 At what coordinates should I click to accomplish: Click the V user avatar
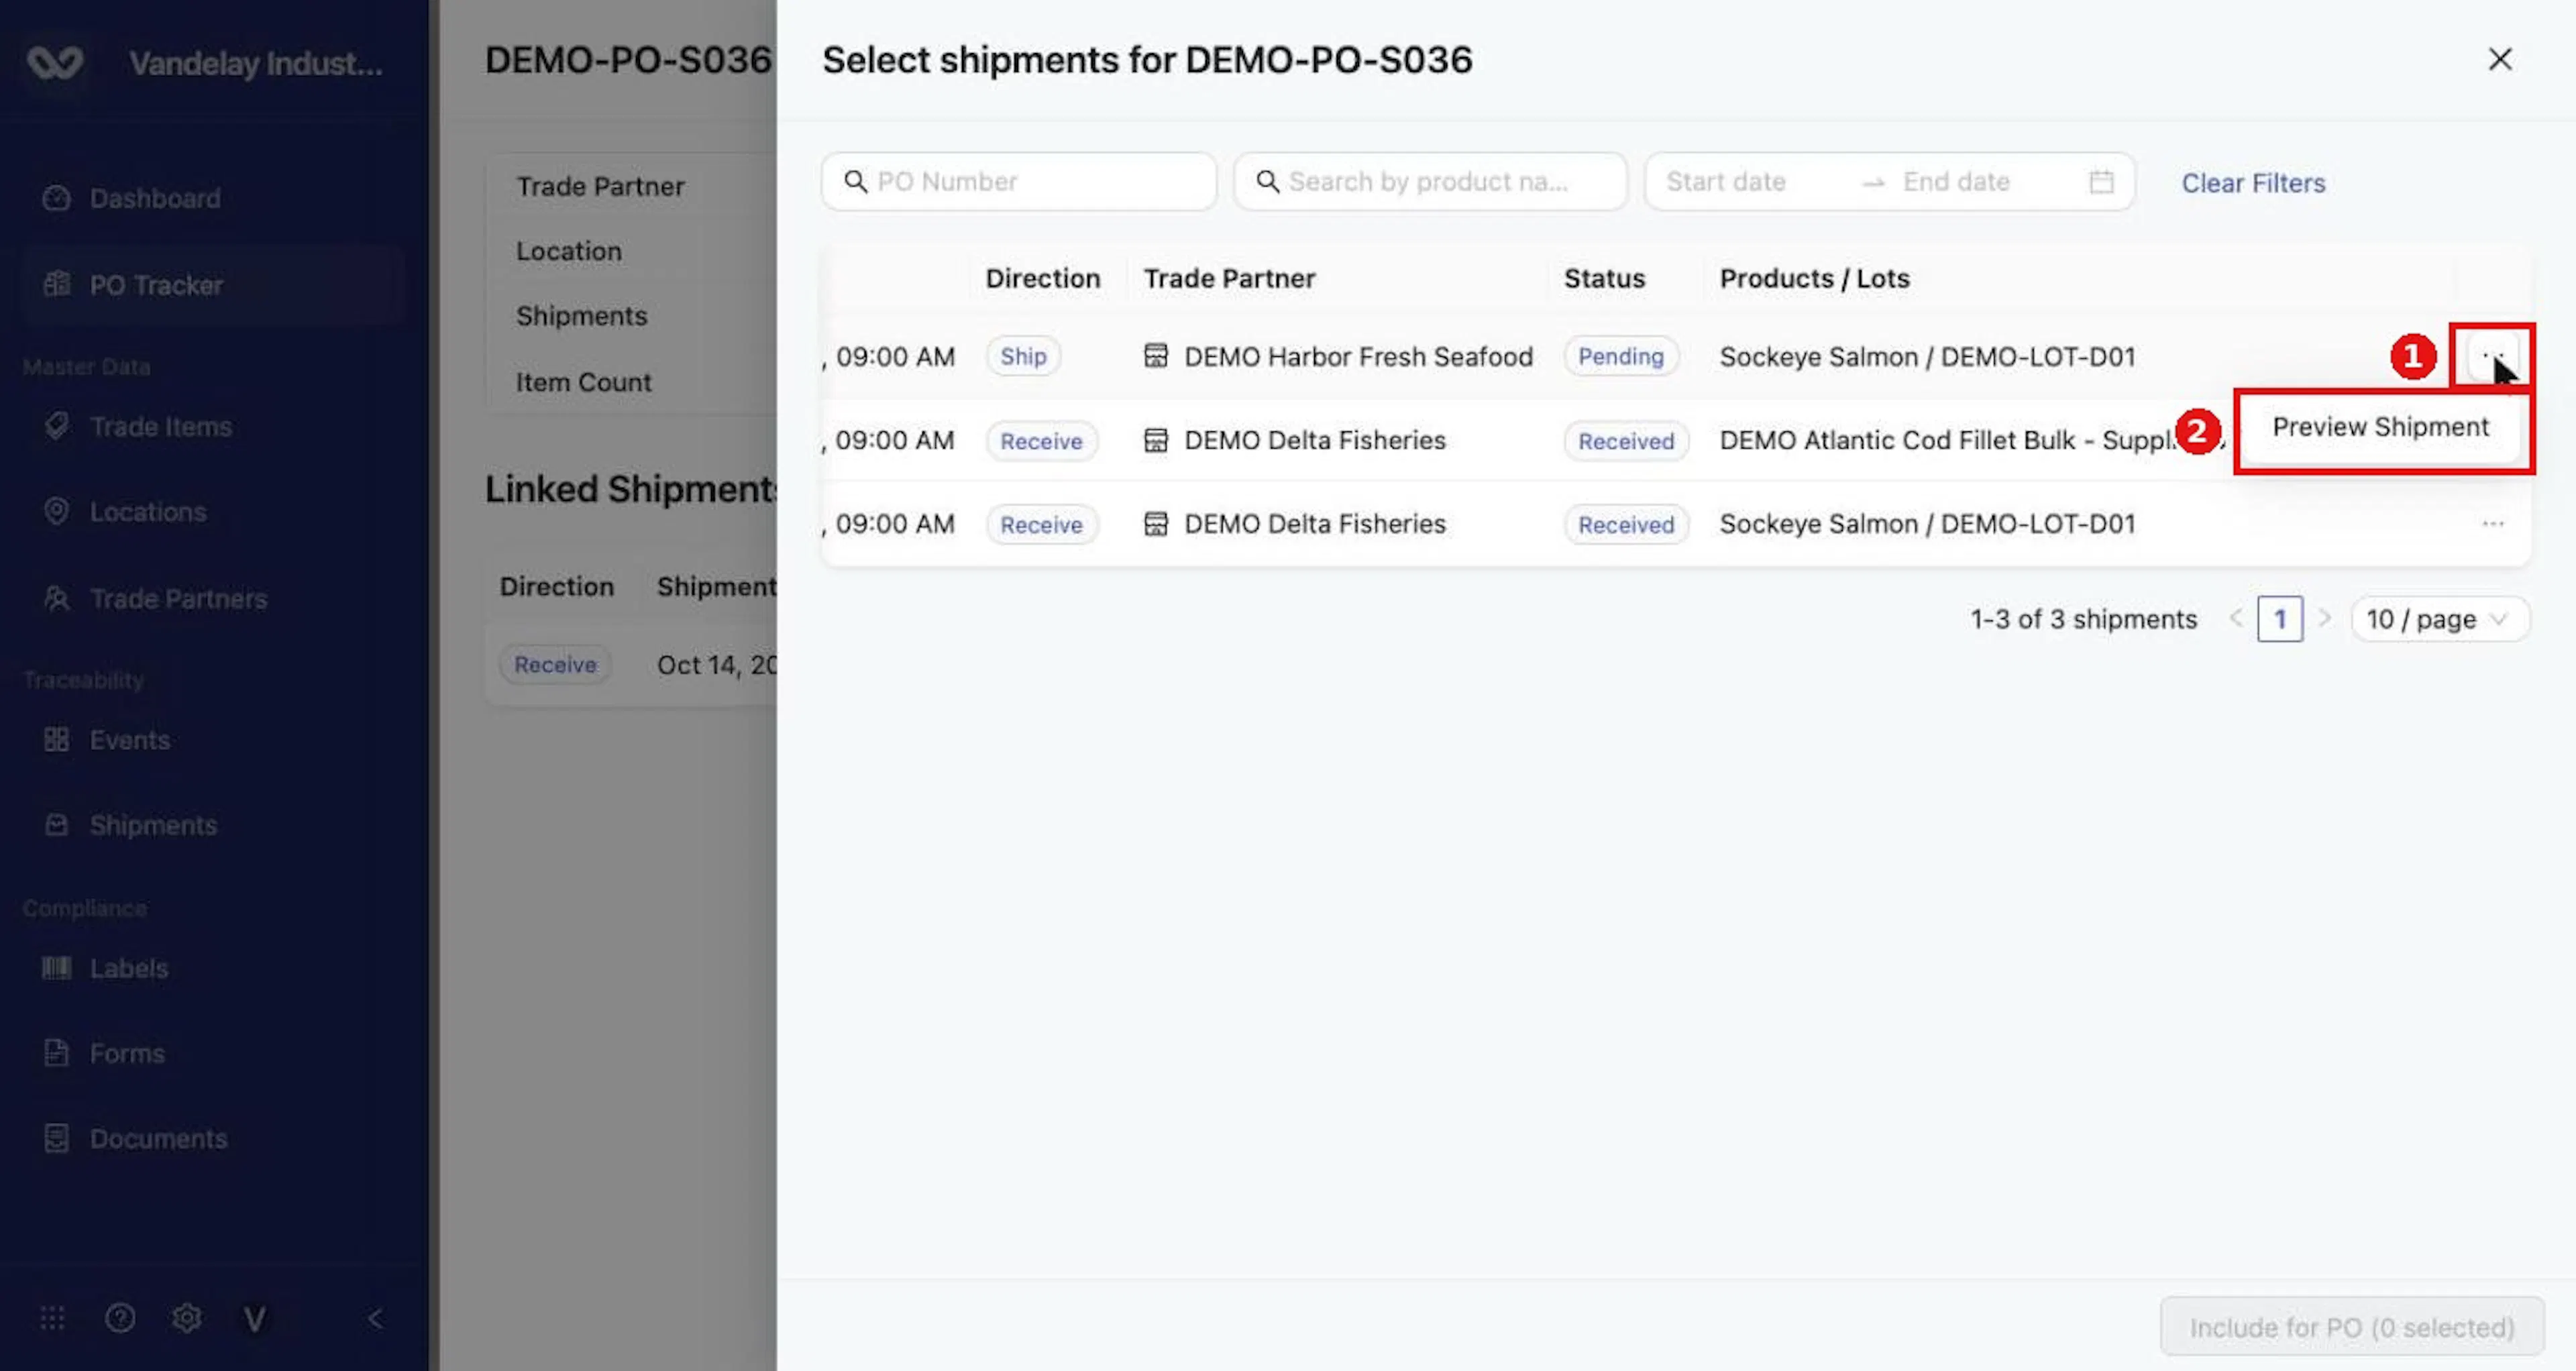click(255, 1319)
